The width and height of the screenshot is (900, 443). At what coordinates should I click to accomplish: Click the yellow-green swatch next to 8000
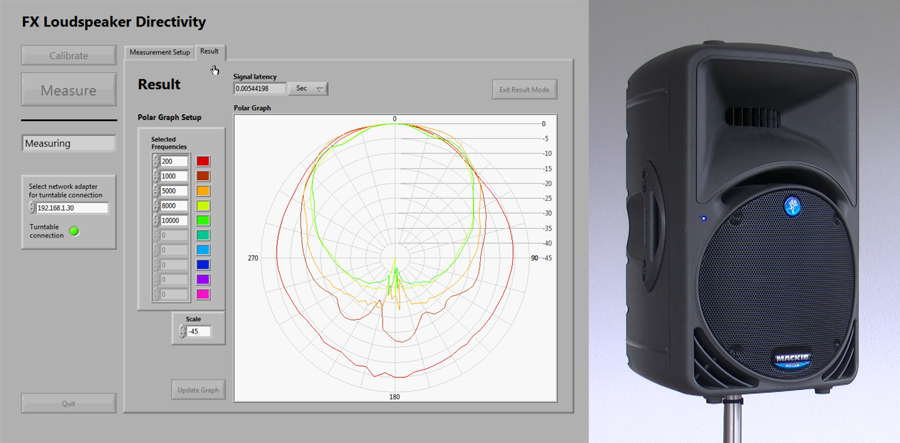[x=203, y=206]
